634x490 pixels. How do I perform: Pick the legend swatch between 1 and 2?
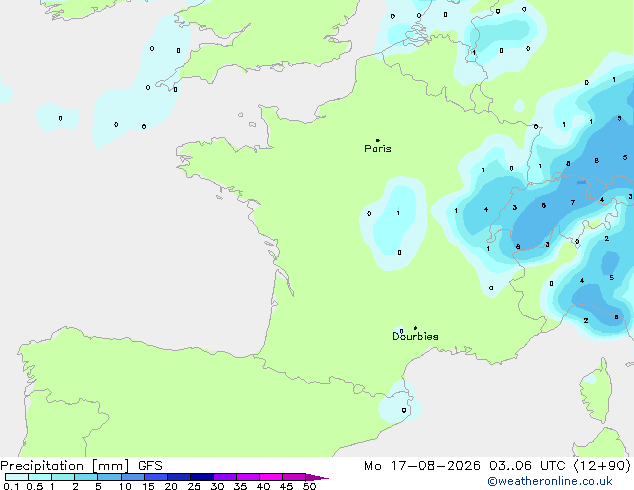(63, 477)
